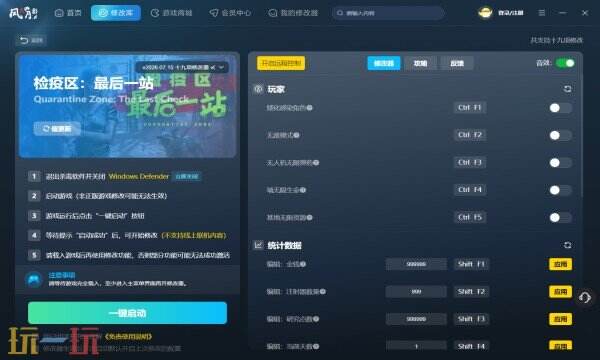Apply the Shift F3 edit value
Viewport: 600px width, 360px height.
click(561, 319)
